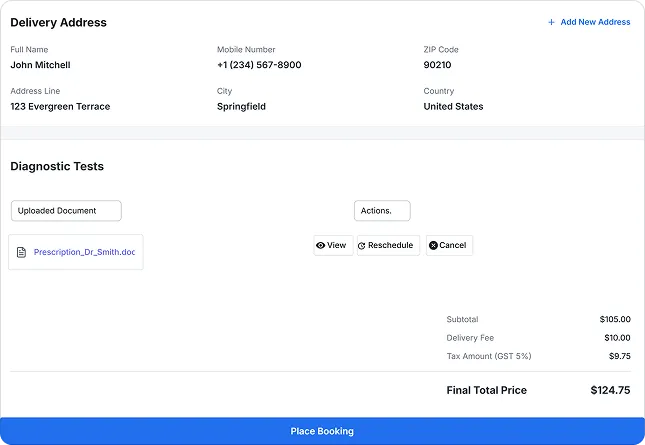Click the mobile number +1 (234) 567-8900

pos(259,65)
